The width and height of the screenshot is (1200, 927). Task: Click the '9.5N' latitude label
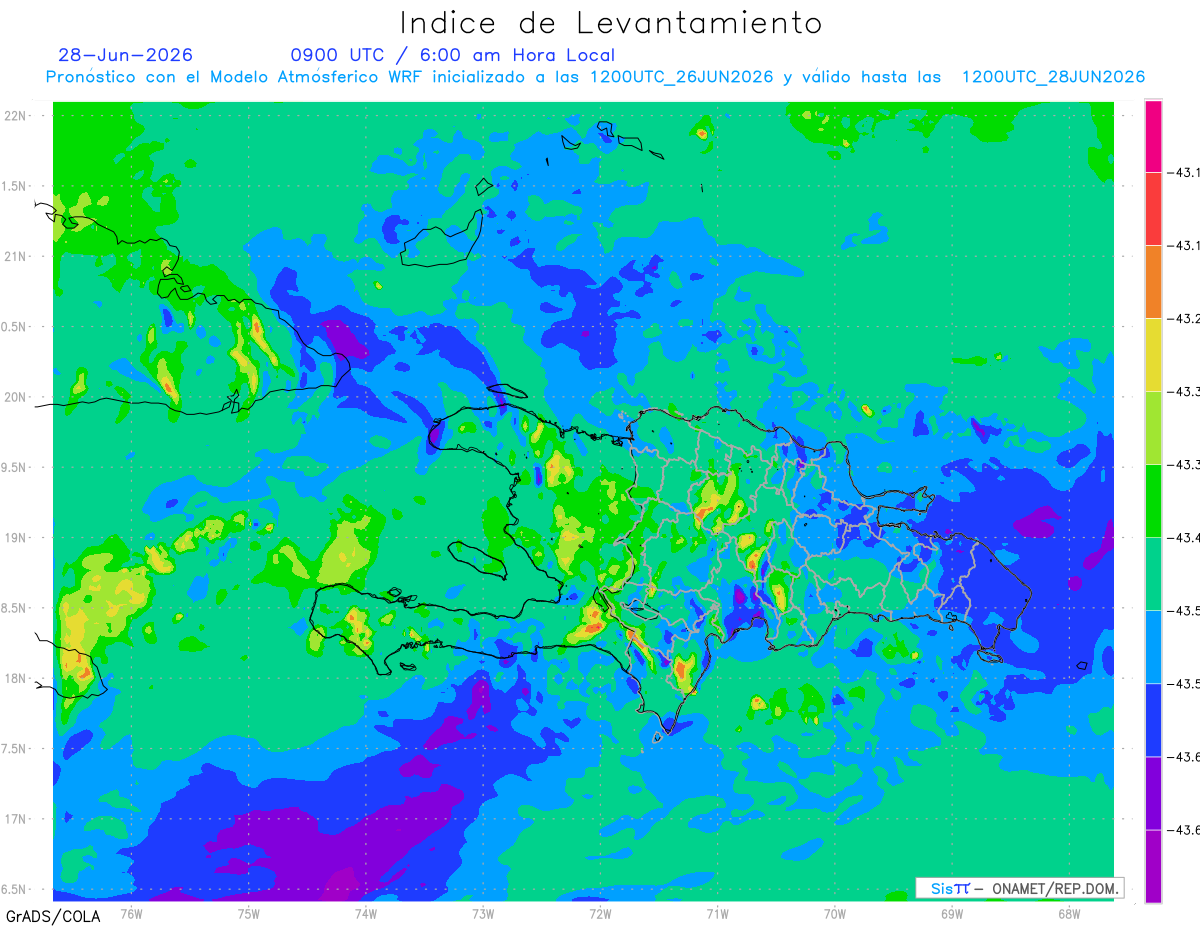(15, 467)
